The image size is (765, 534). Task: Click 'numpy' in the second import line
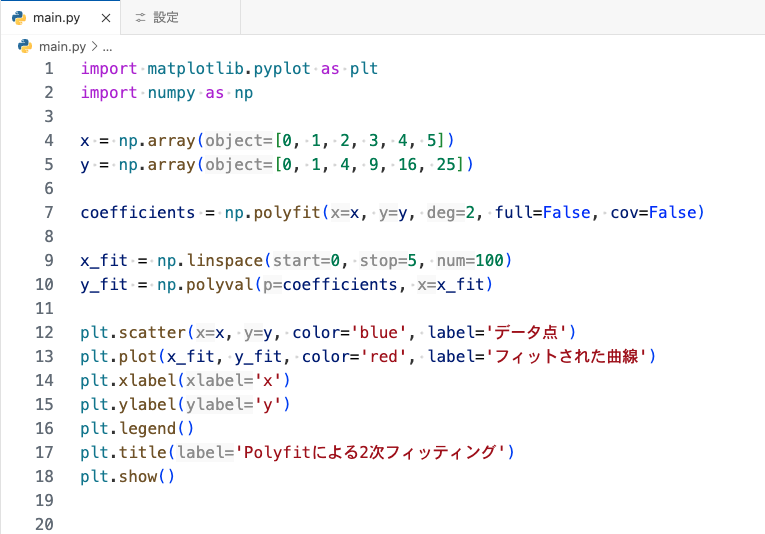point(171,93)
